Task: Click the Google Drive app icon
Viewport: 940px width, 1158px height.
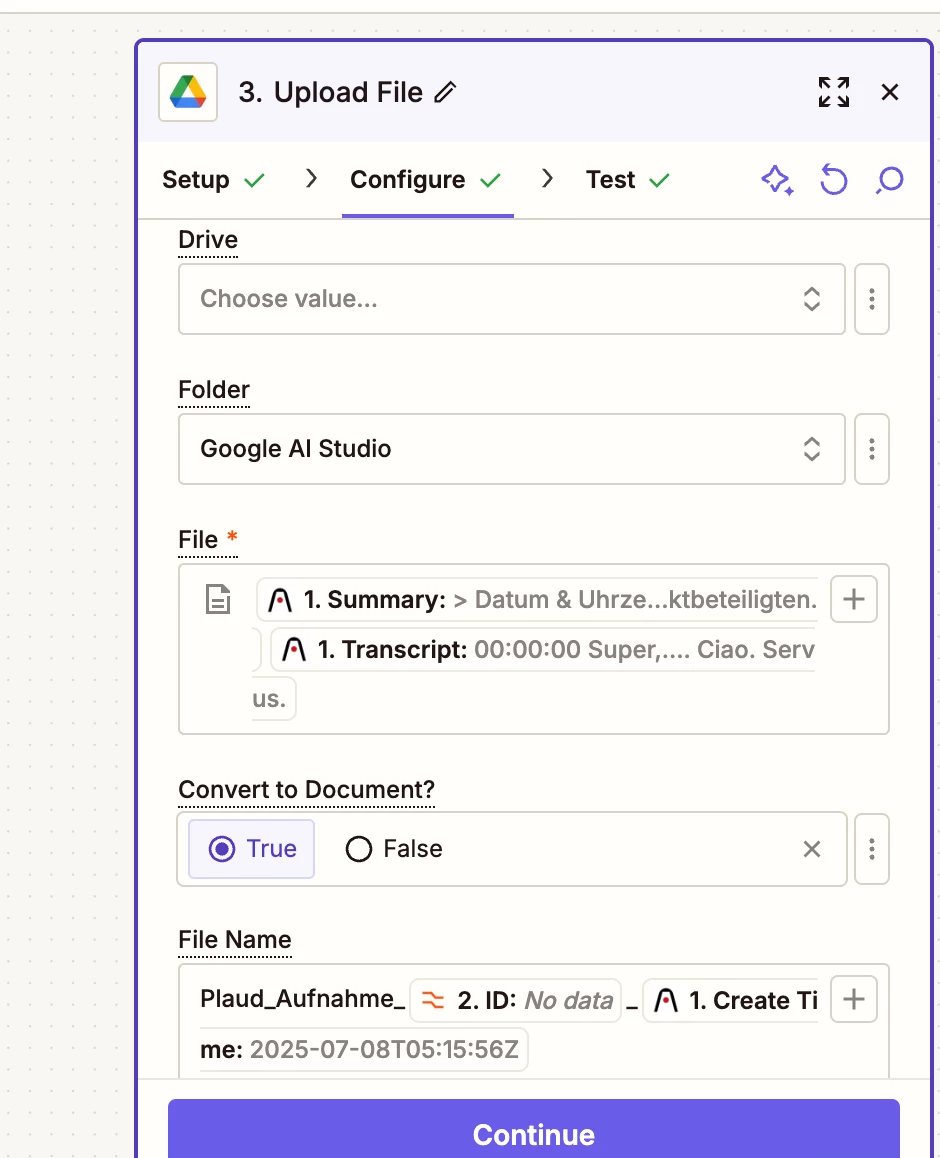Action: [x=188, y=93]
